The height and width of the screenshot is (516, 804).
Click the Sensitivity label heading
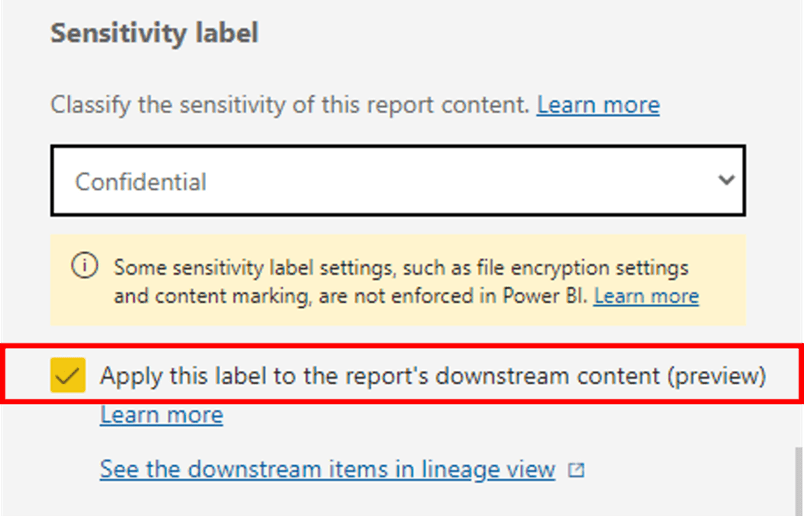[154, 33]
